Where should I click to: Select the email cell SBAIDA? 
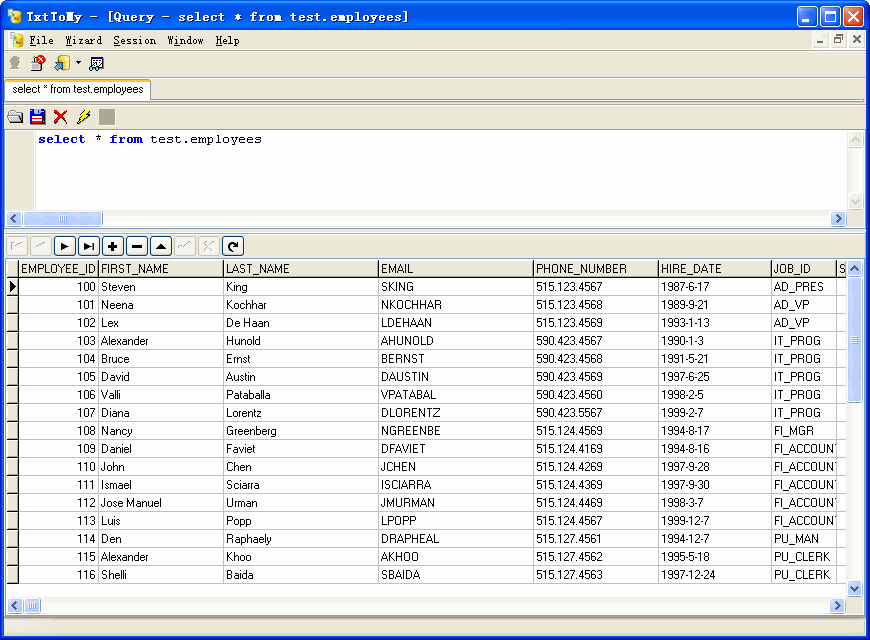pyautogui.click(x=456, y=575)
